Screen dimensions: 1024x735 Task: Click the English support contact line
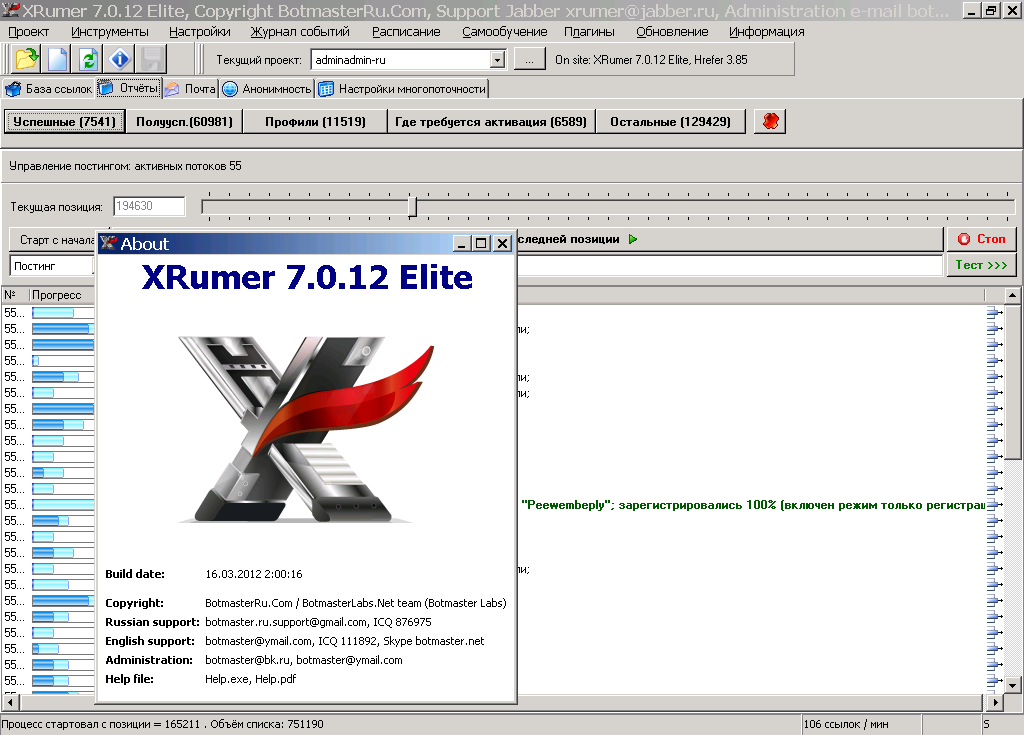click(345, 641)
